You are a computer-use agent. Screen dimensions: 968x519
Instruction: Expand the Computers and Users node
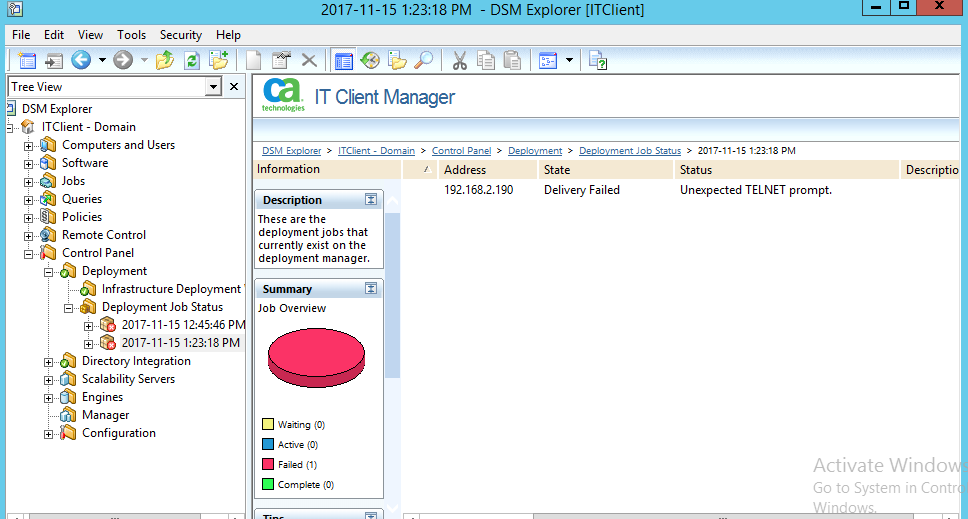[x=28, y=146]
